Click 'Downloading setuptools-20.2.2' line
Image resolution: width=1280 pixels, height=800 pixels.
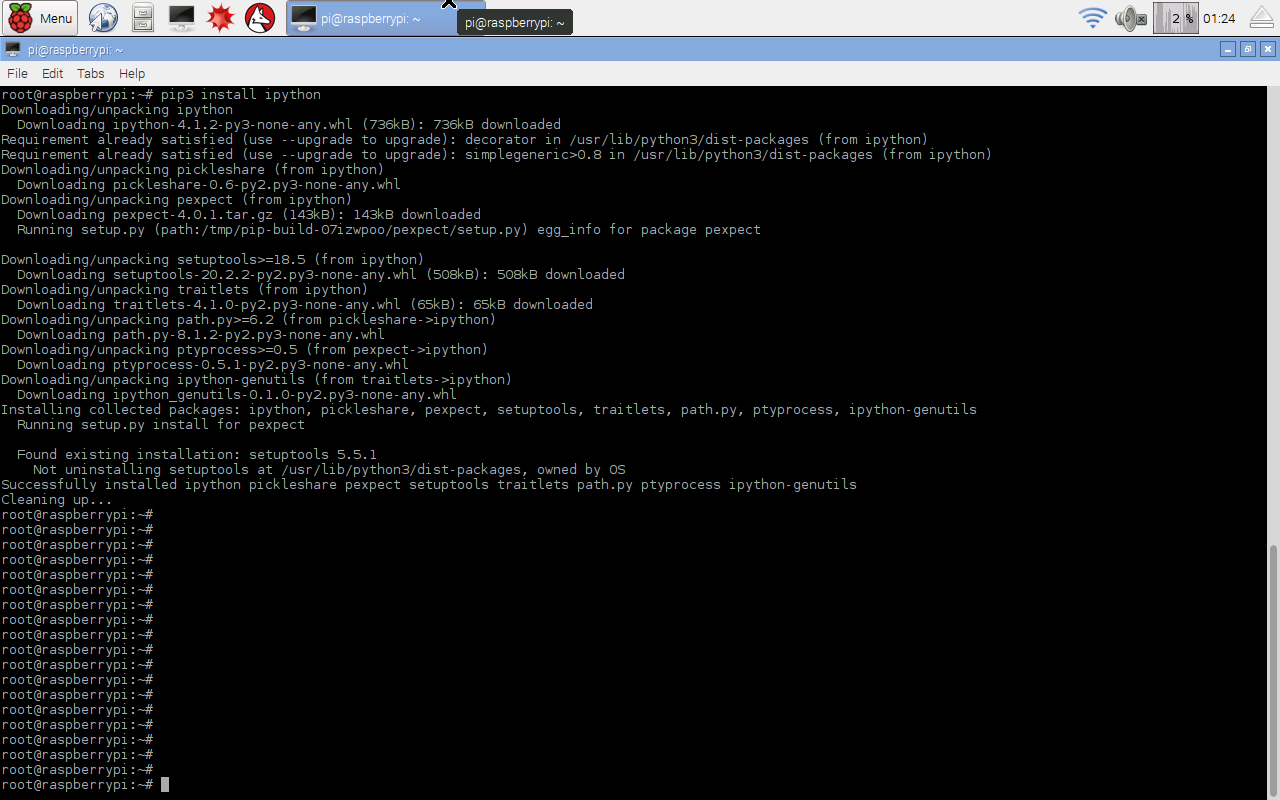click(x=321, y=275)
